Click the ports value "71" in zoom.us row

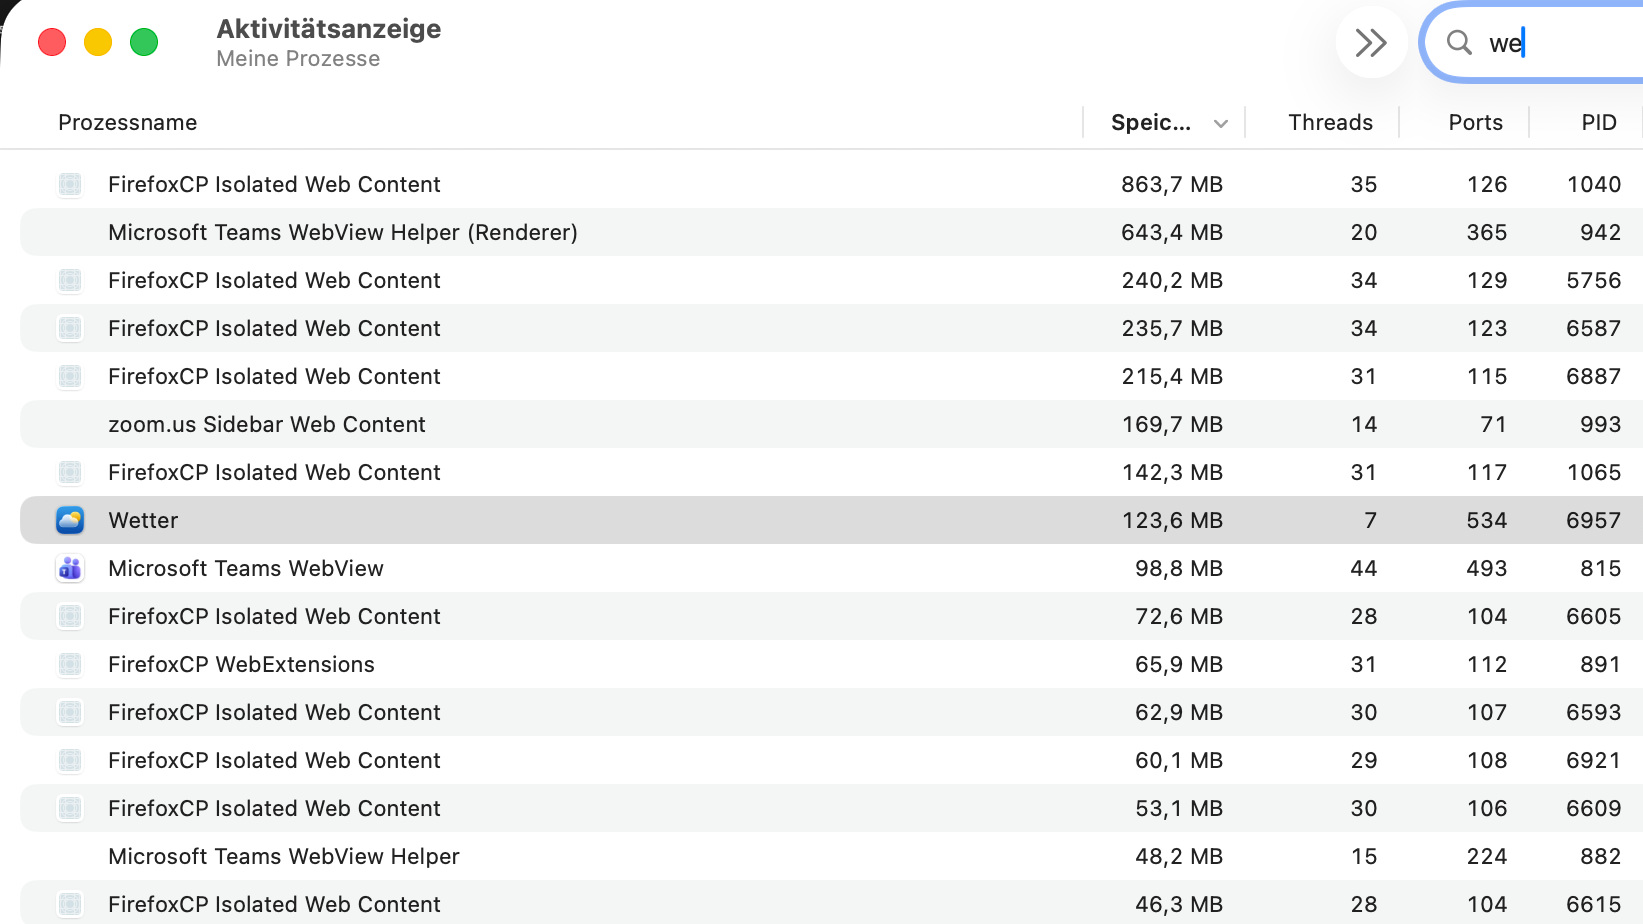point(1494,424)
